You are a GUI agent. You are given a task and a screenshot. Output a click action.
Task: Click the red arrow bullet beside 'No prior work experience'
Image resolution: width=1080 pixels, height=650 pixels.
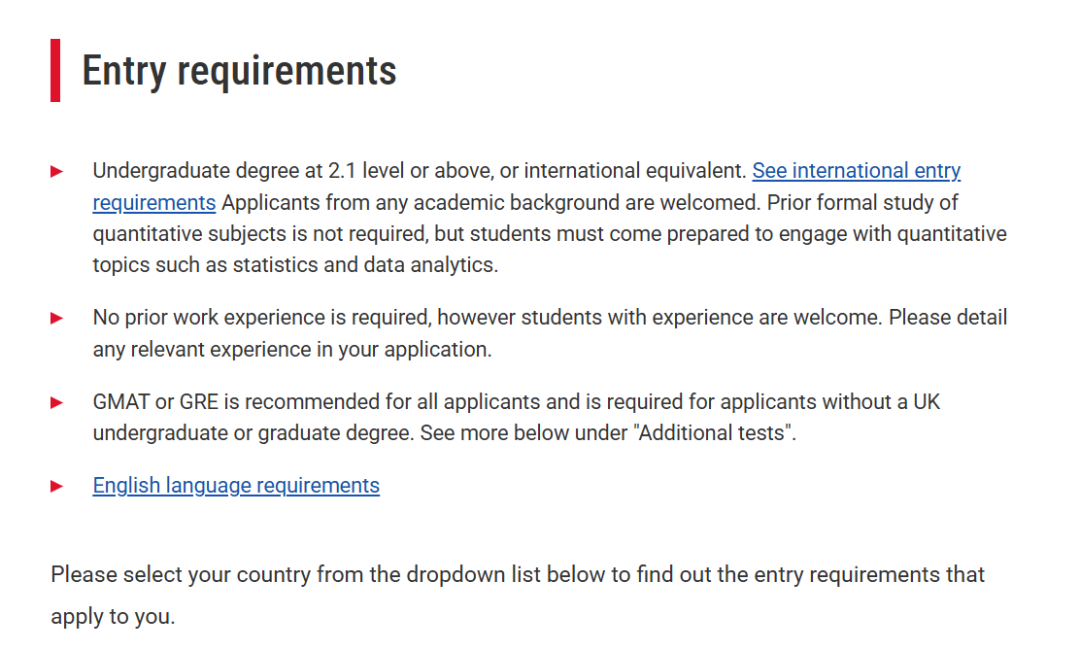pyautogui.click(x=57, y=318)
